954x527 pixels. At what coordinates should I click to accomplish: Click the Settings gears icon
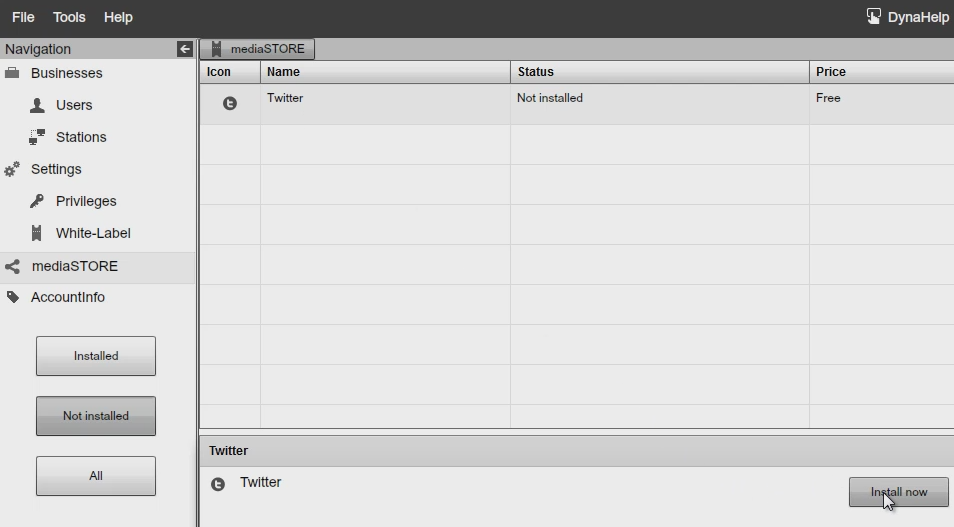coord(12,170)
